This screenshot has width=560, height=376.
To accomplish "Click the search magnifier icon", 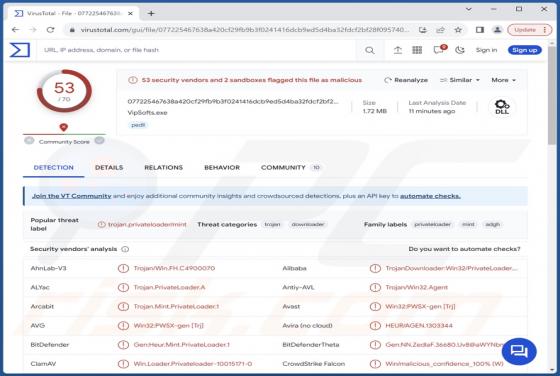I will coord(370,50).
